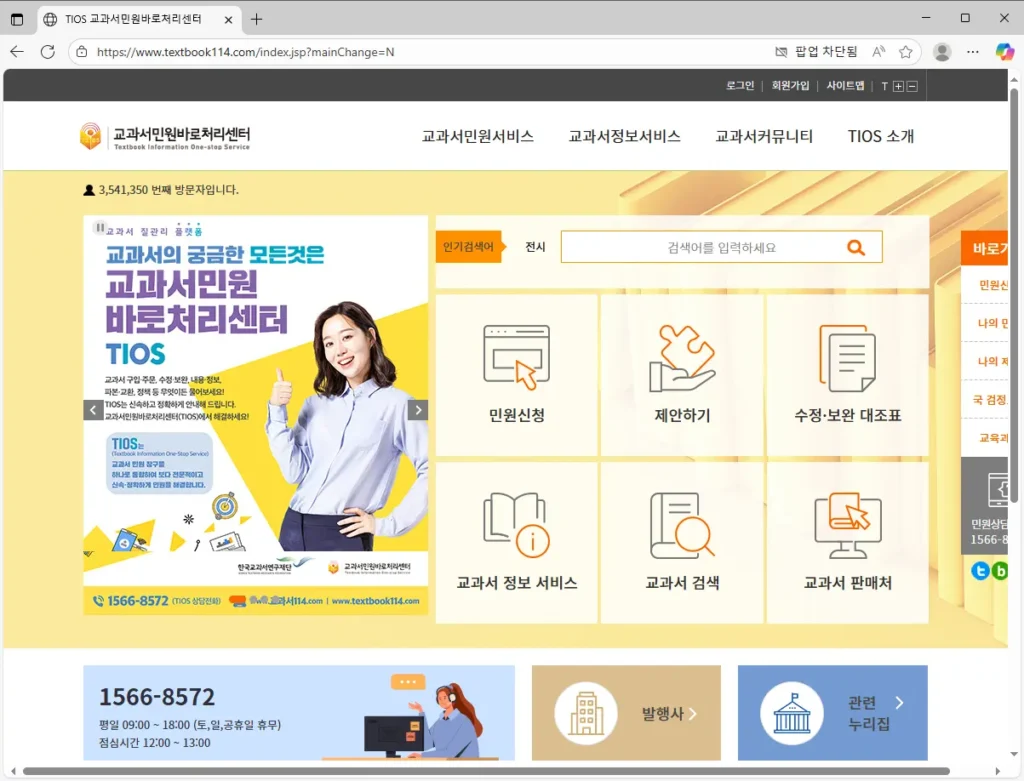This screenshot has height=781, width=1024.
Task: Increase font size with the + control
Action: 898,86
